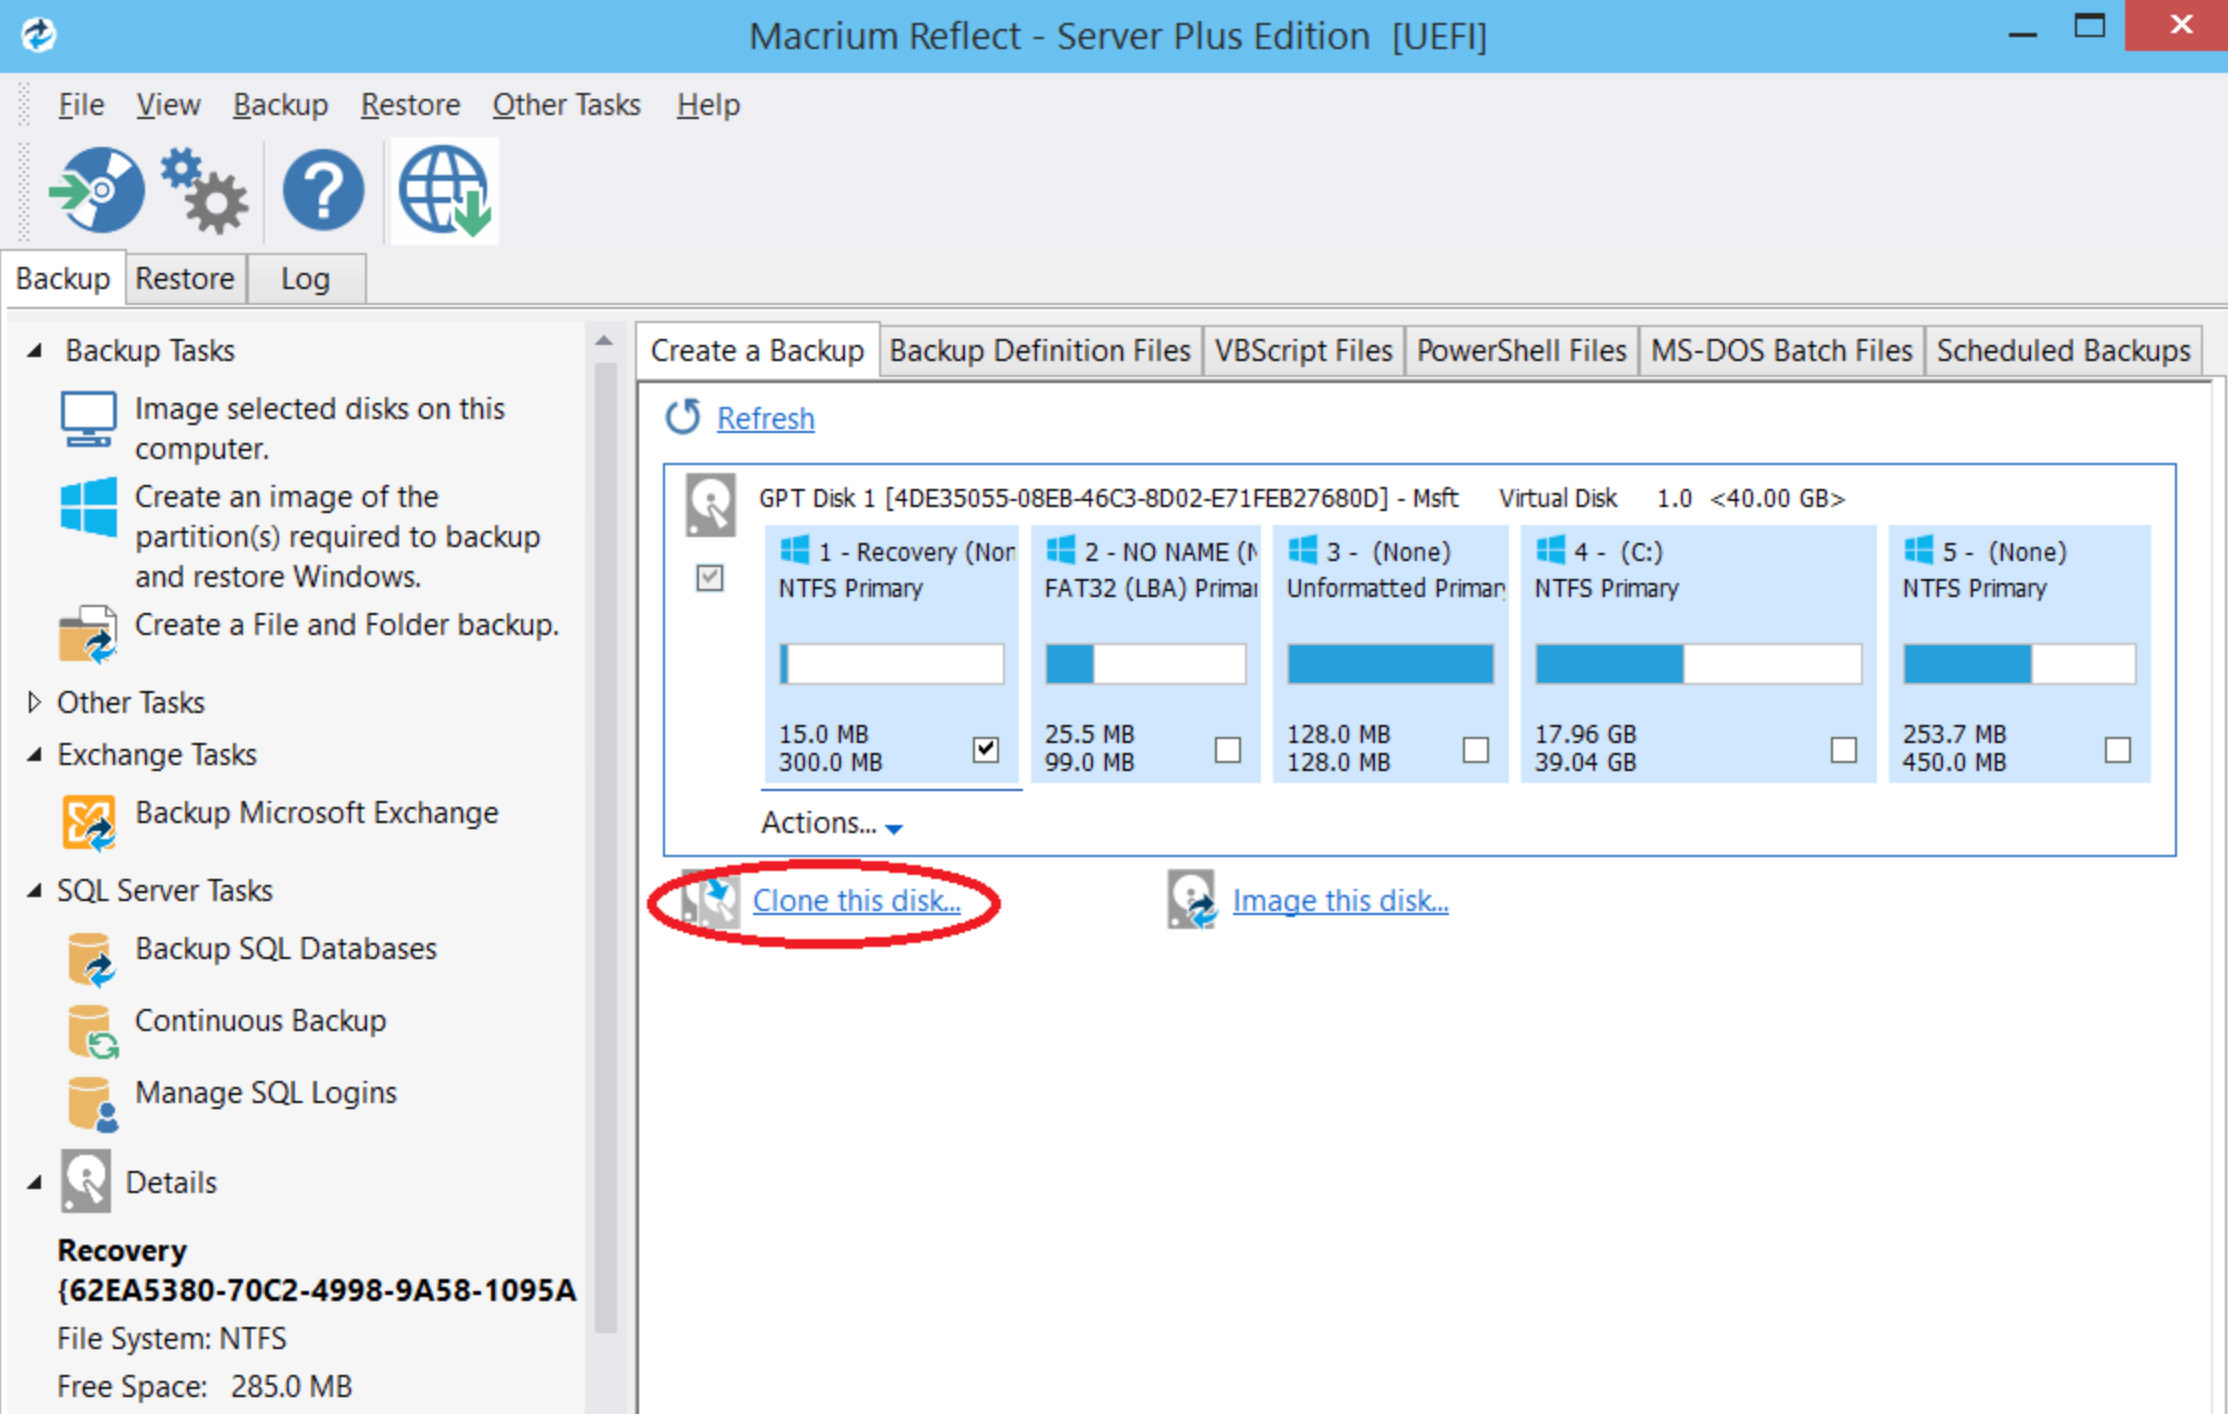Click Create a File and Folder backup
Image resolution: width=2228 pixels, height=1414 pixels.
click(x=346, y=625)
